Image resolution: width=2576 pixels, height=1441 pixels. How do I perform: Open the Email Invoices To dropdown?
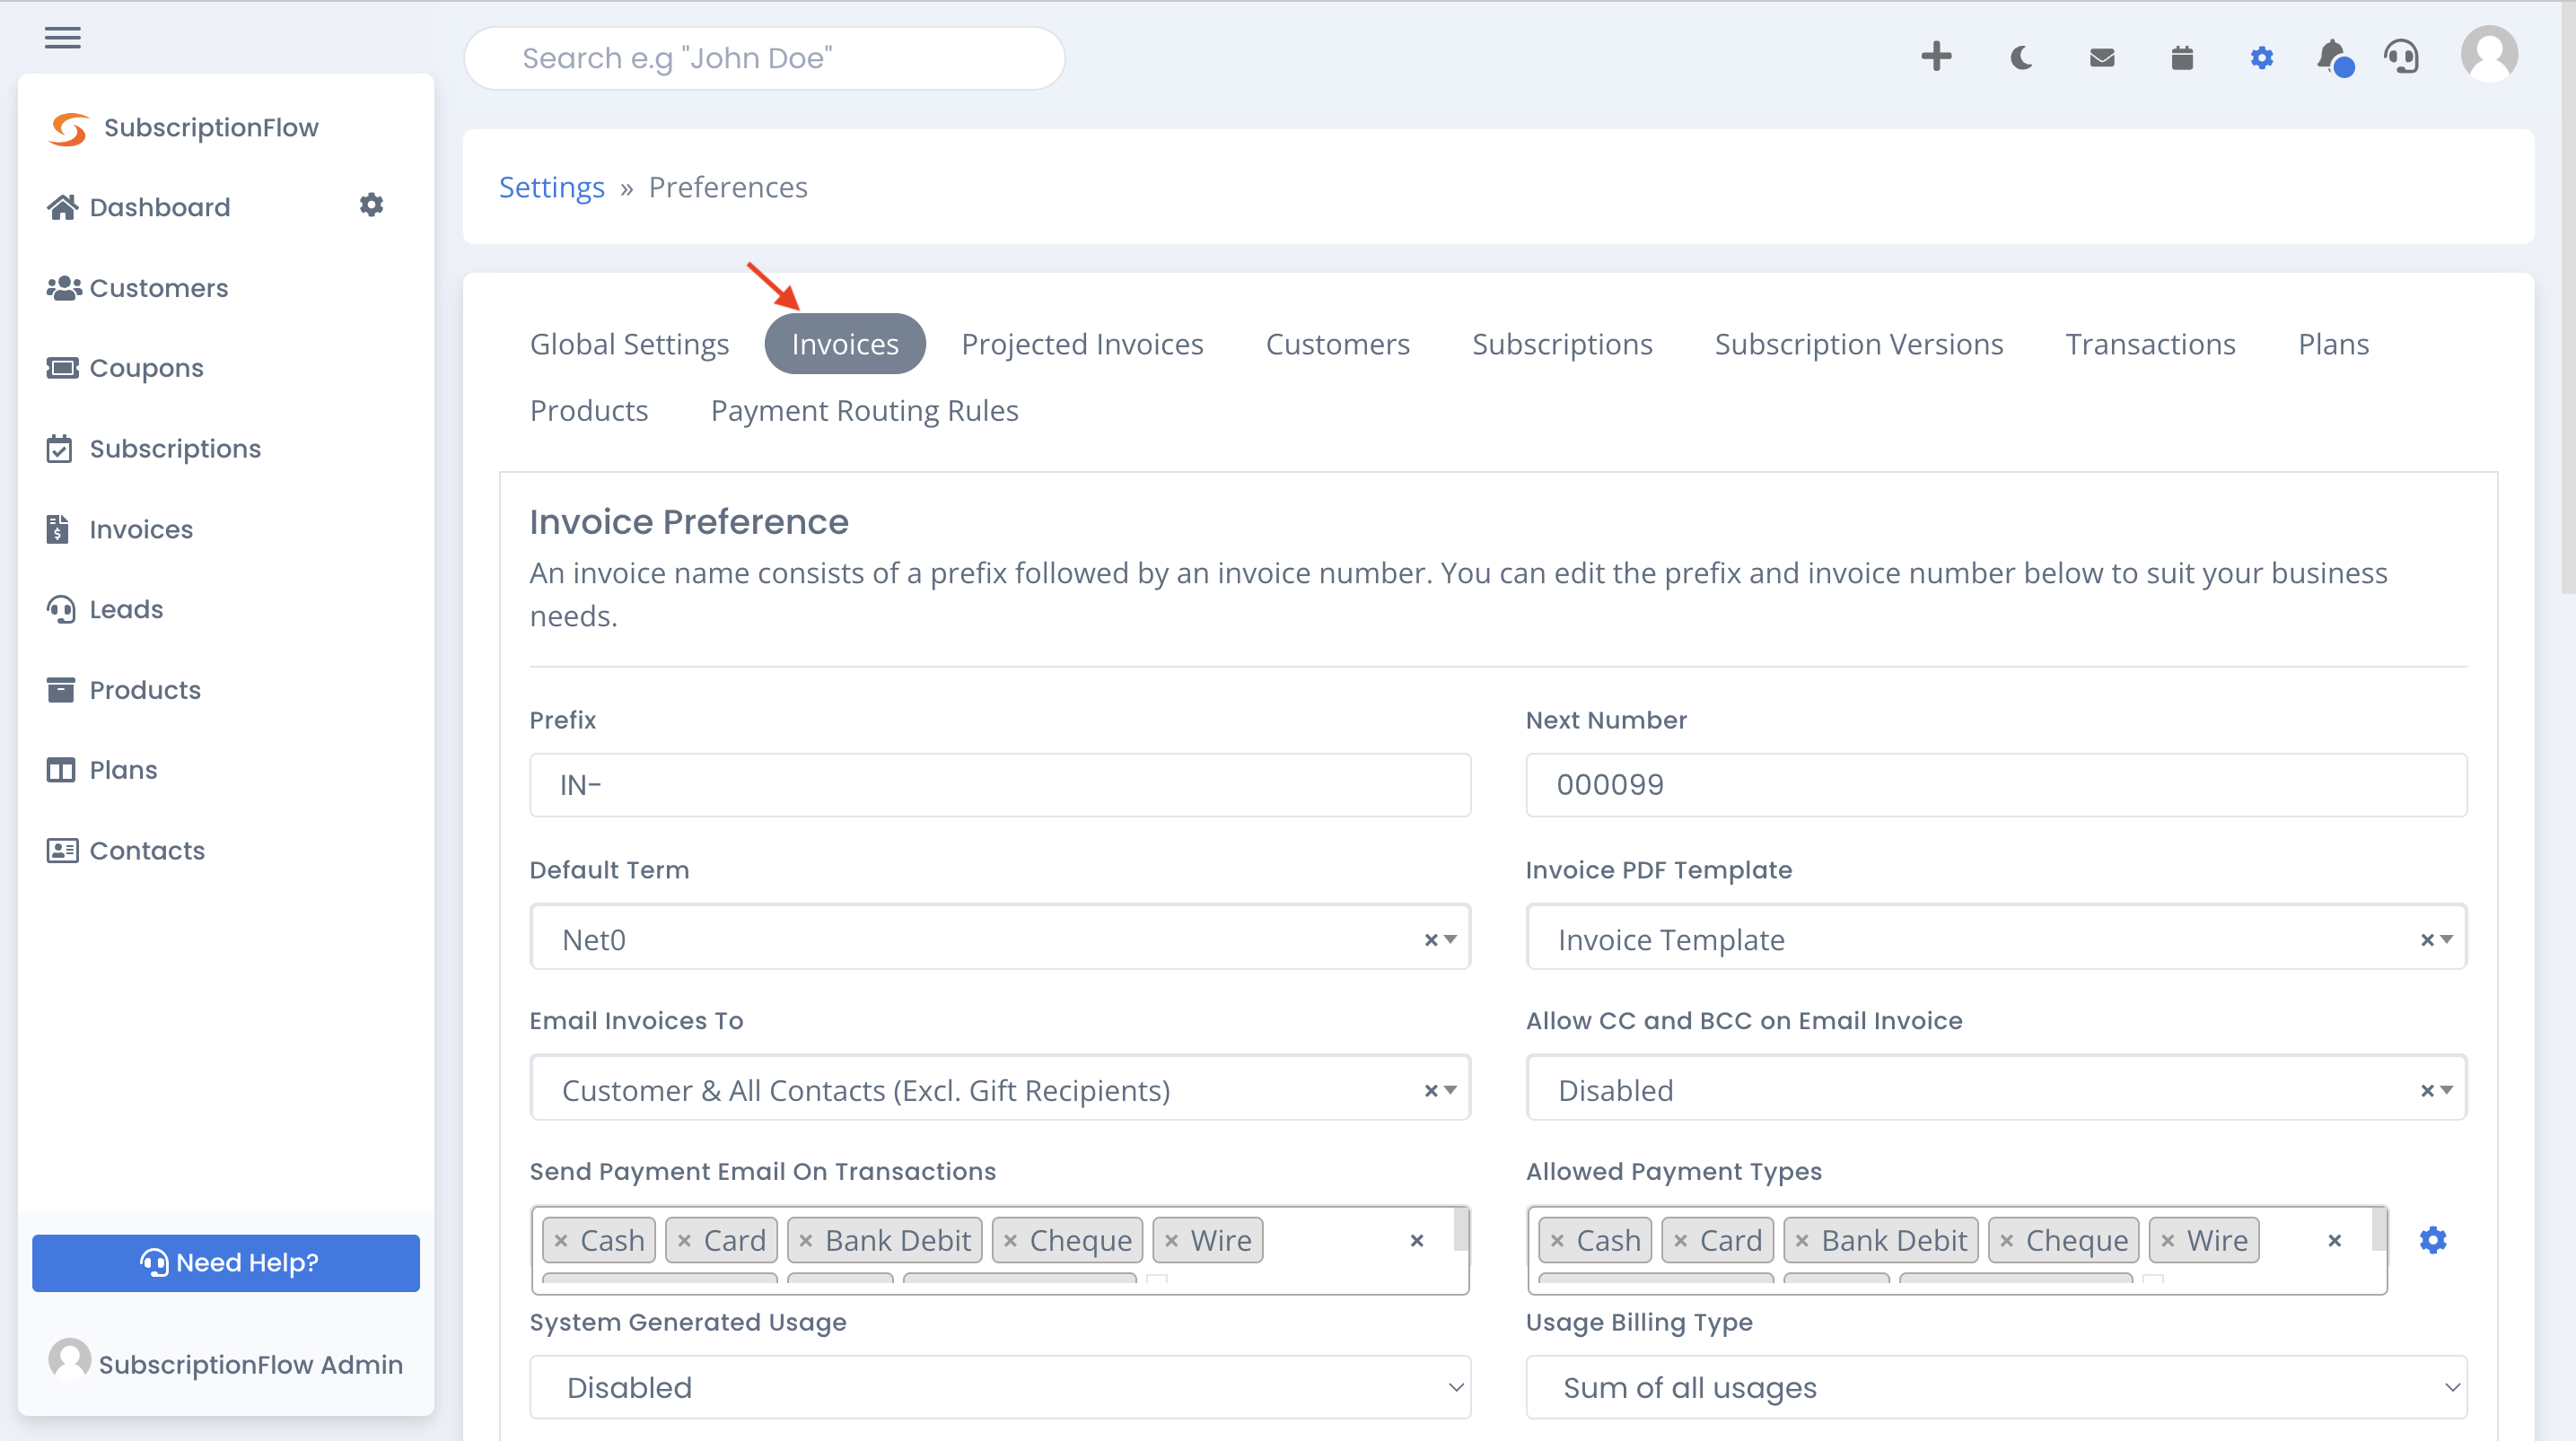coord(1000,1088)
